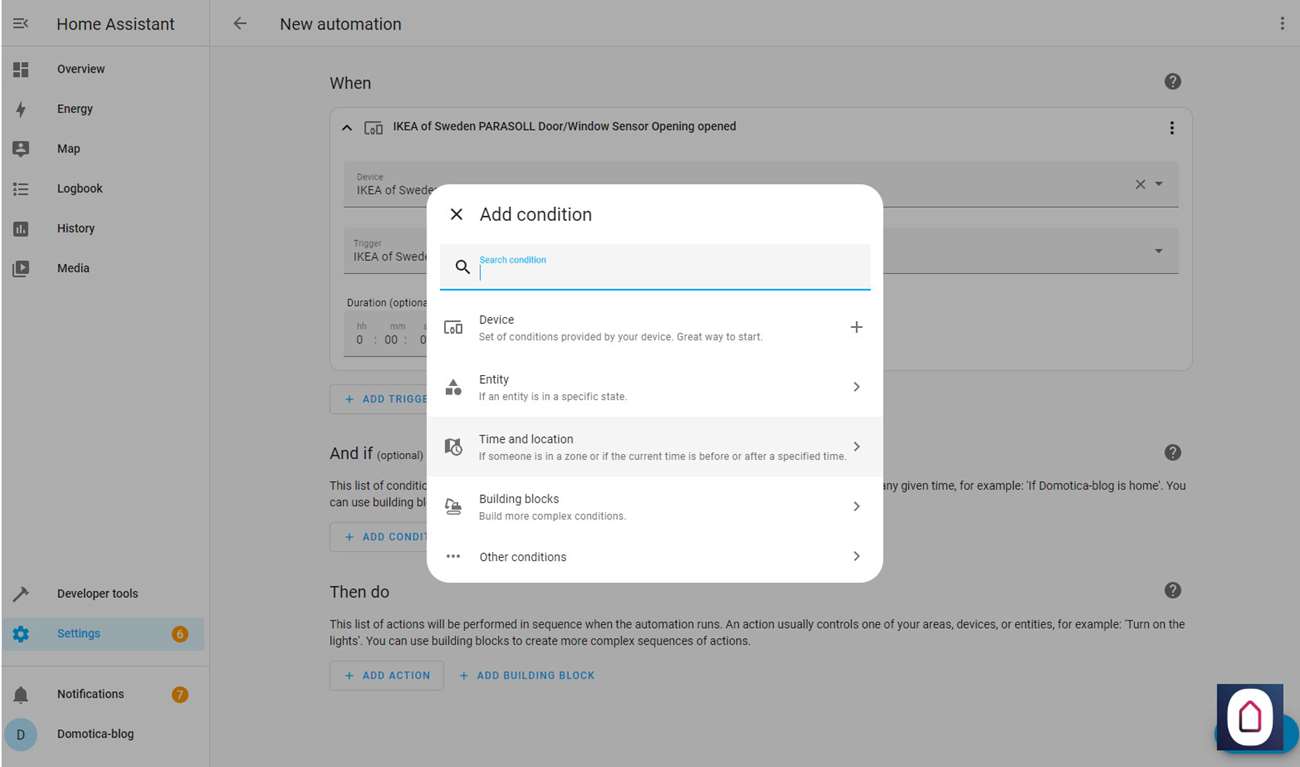Expand Time and location conditions
The height and width of the screenshot is (767, 1300).
[654, 447]
